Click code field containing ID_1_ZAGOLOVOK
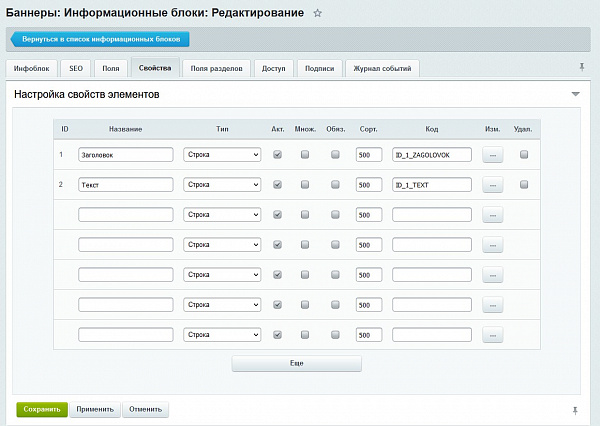 point(432,155)
